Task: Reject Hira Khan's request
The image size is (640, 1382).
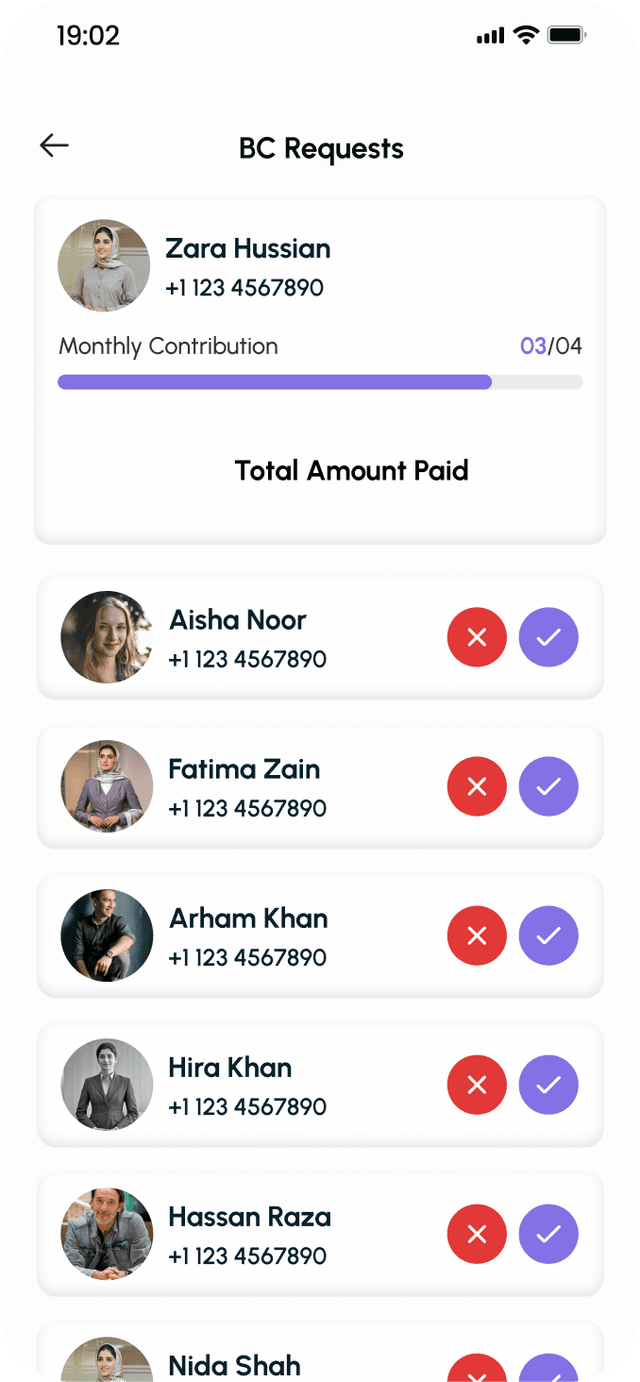Action: pos(477,1085)
